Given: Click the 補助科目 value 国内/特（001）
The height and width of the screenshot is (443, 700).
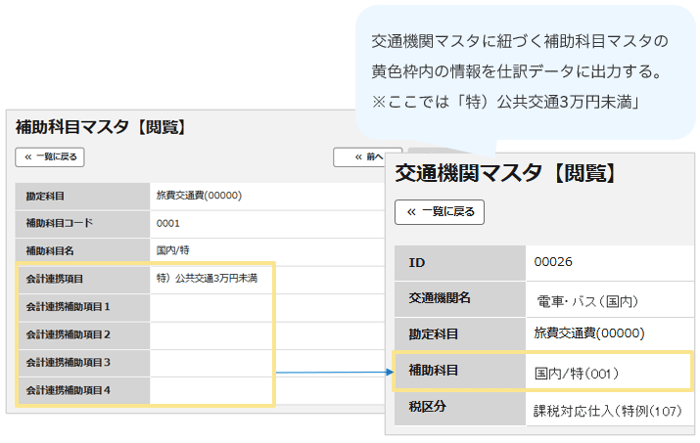Looking at the screenshot, I should tap(577, 374).
